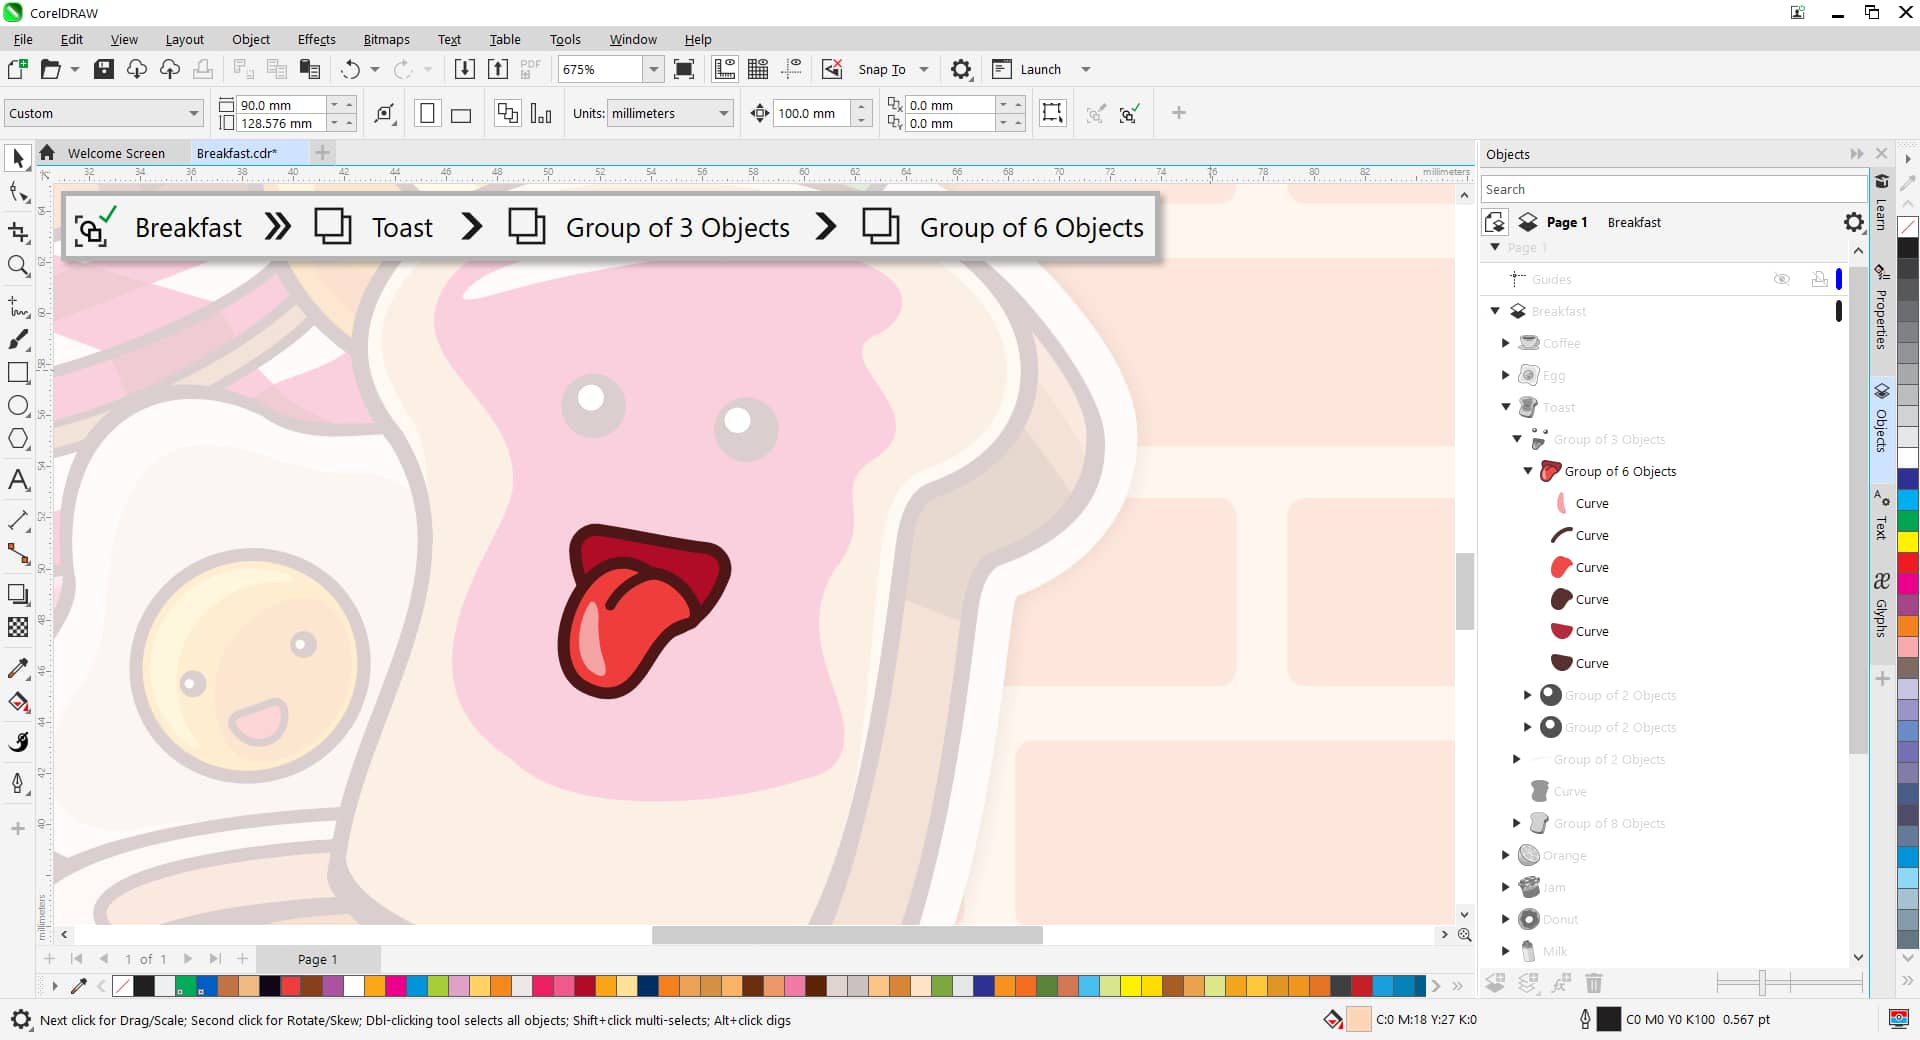Open the Window menu
The image size is (1920, 1040).
click(x=633, y=39)
